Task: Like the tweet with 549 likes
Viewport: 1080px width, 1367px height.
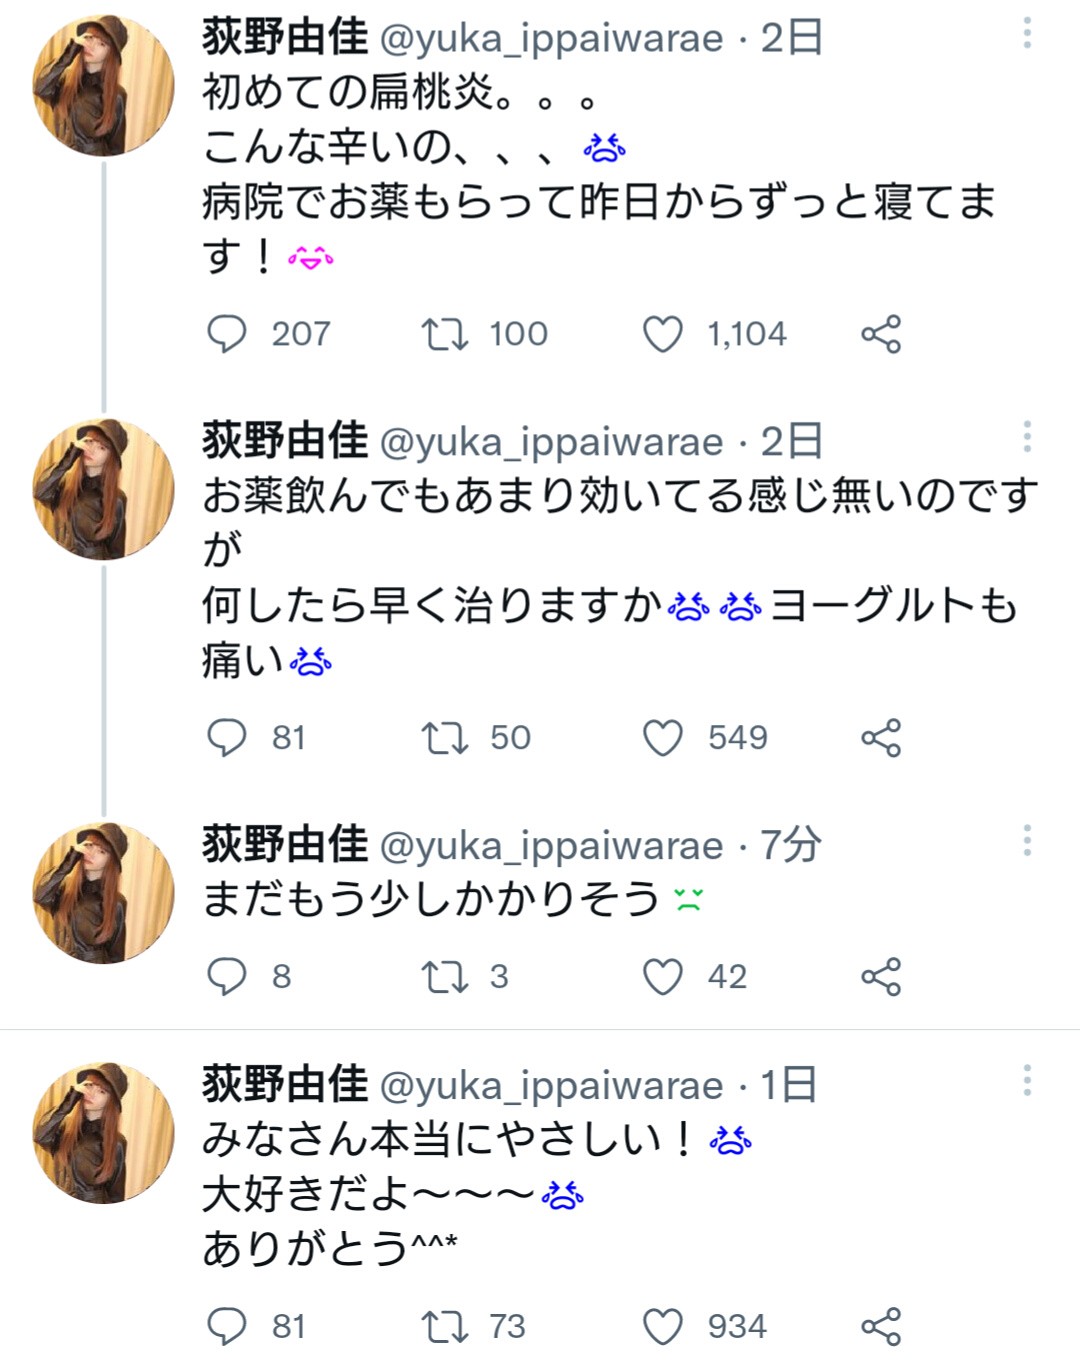Action: [x=662, y=738]
